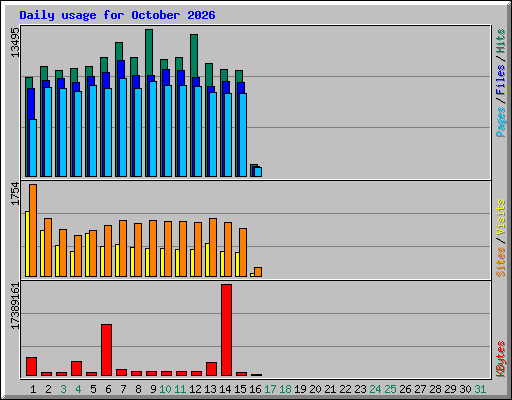
Task: Click the green Hits legend label
Action: pyautogui.click(x=501, y=41)
